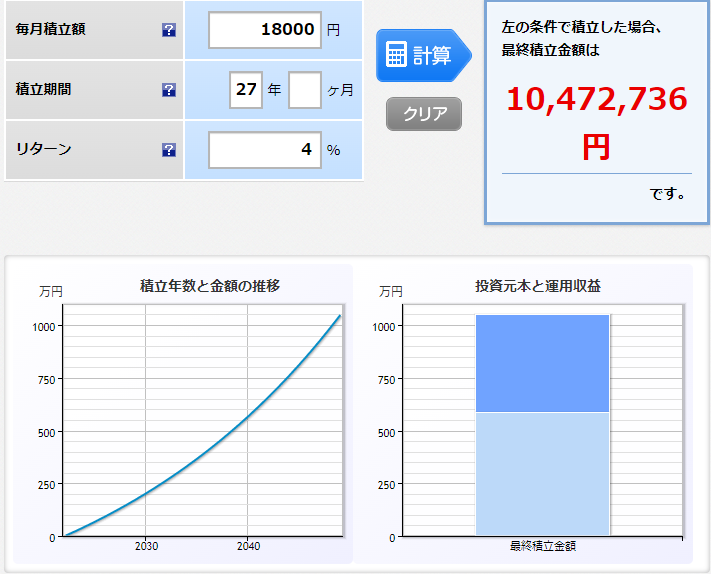Click the dark blue 運用収益 bar segment
The width and height of the screenshot is (711, 574).
pos(542,363)
